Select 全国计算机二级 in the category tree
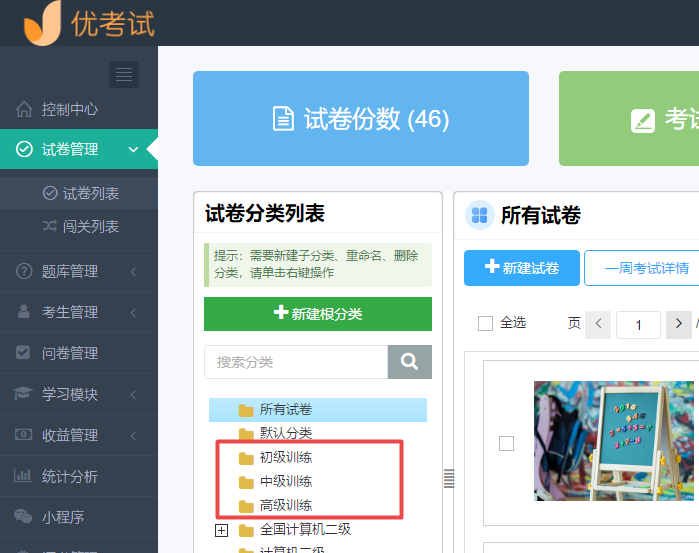Screen dimensions: 699x553 coord(305,530)
